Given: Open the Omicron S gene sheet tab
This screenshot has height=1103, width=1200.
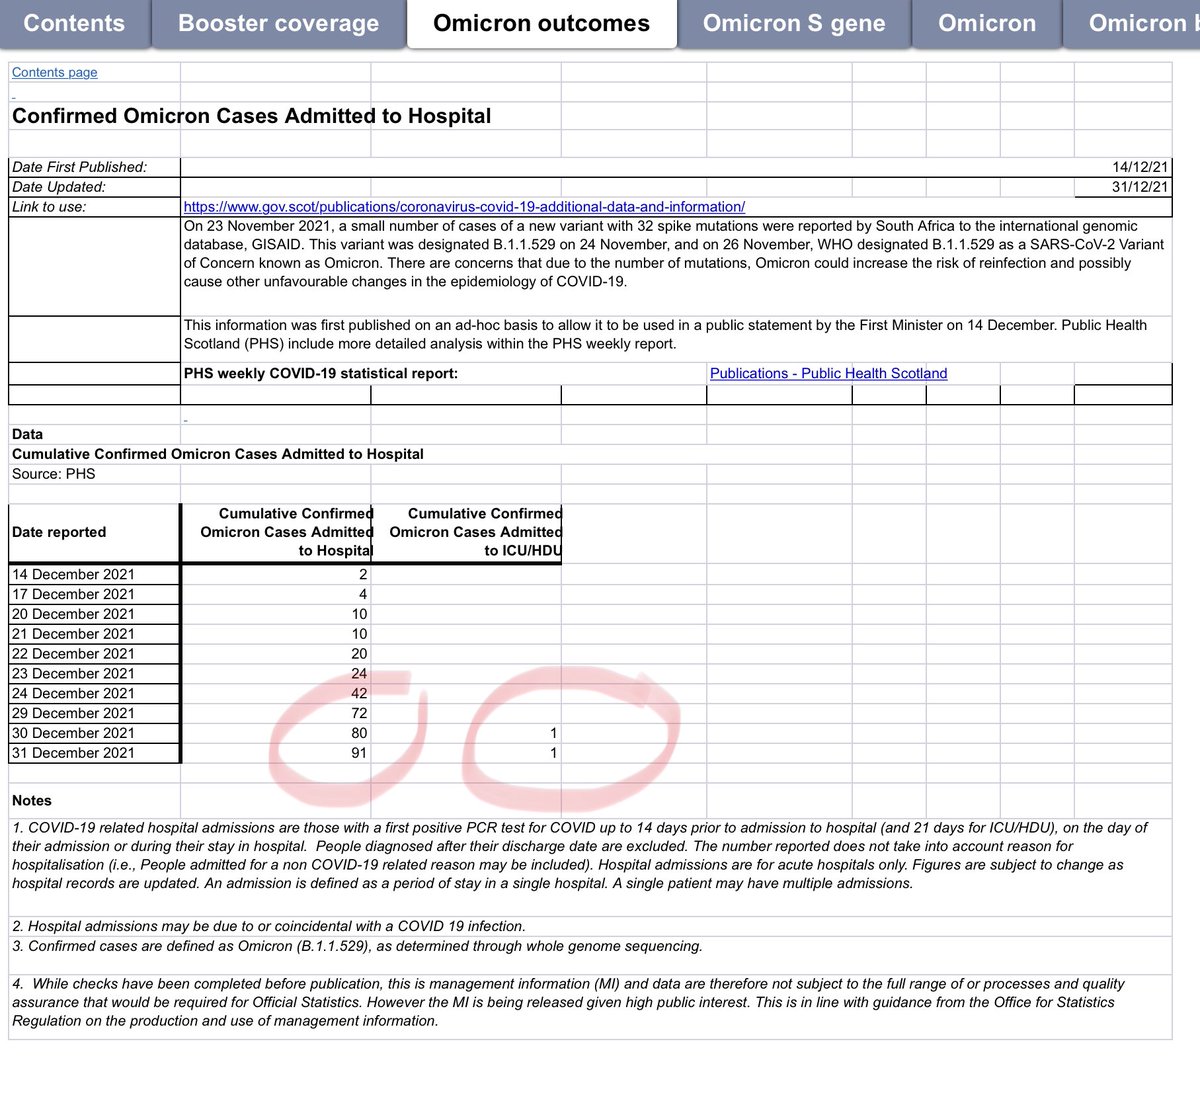Looking at the screenshot, I should 794,23.
